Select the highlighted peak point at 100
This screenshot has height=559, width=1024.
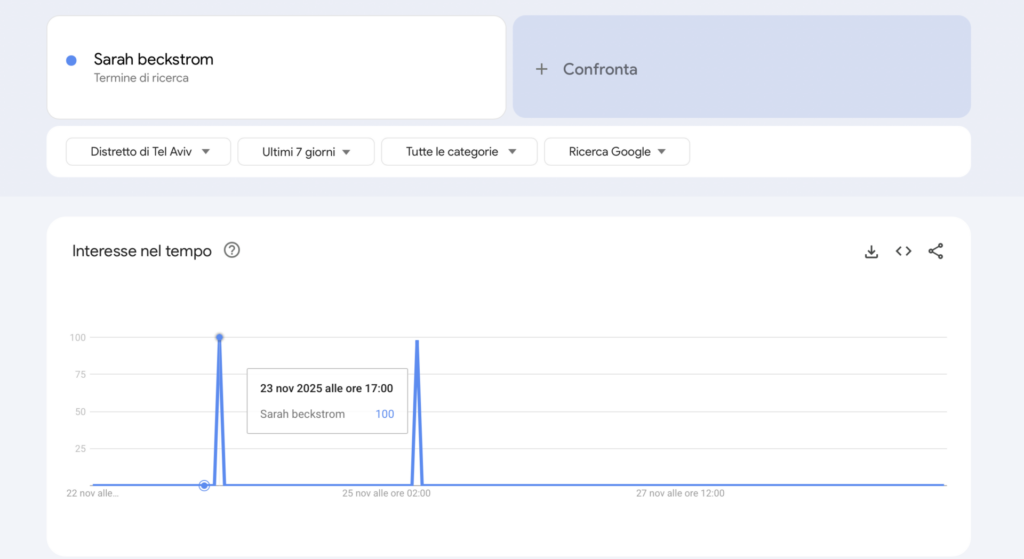click(x=219, y=337)
